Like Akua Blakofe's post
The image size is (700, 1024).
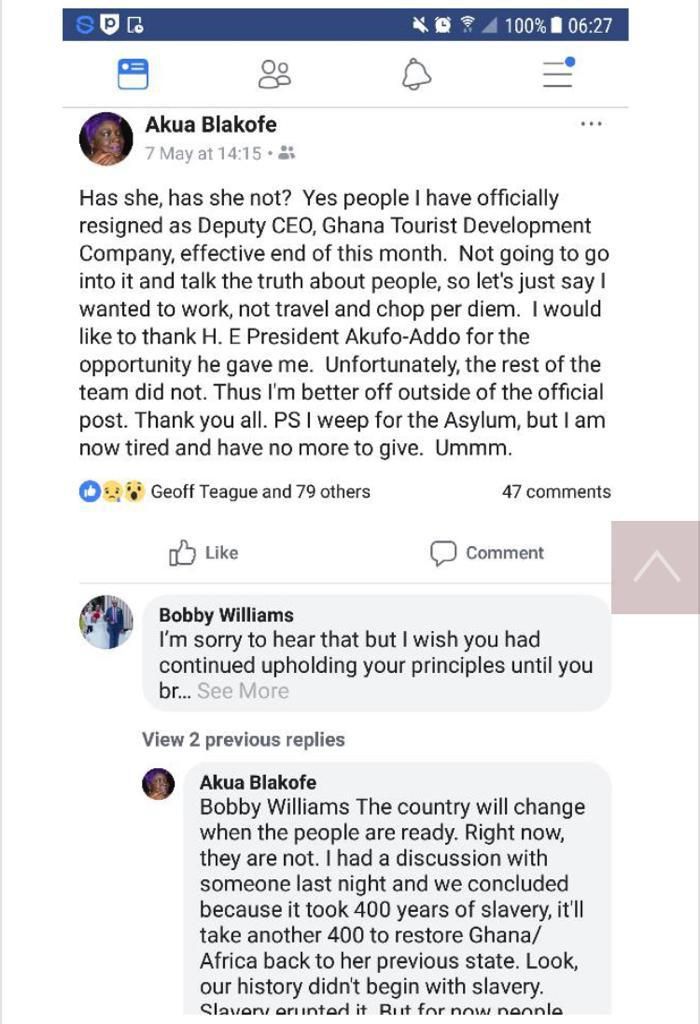point(204,552)
